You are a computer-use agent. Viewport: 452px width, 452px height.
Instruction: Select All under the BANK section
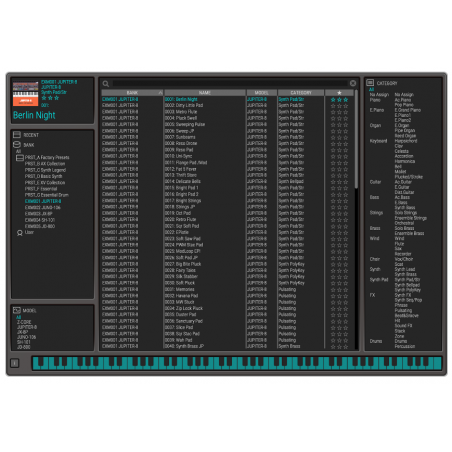pyautogui.click(x=19, y=151)
